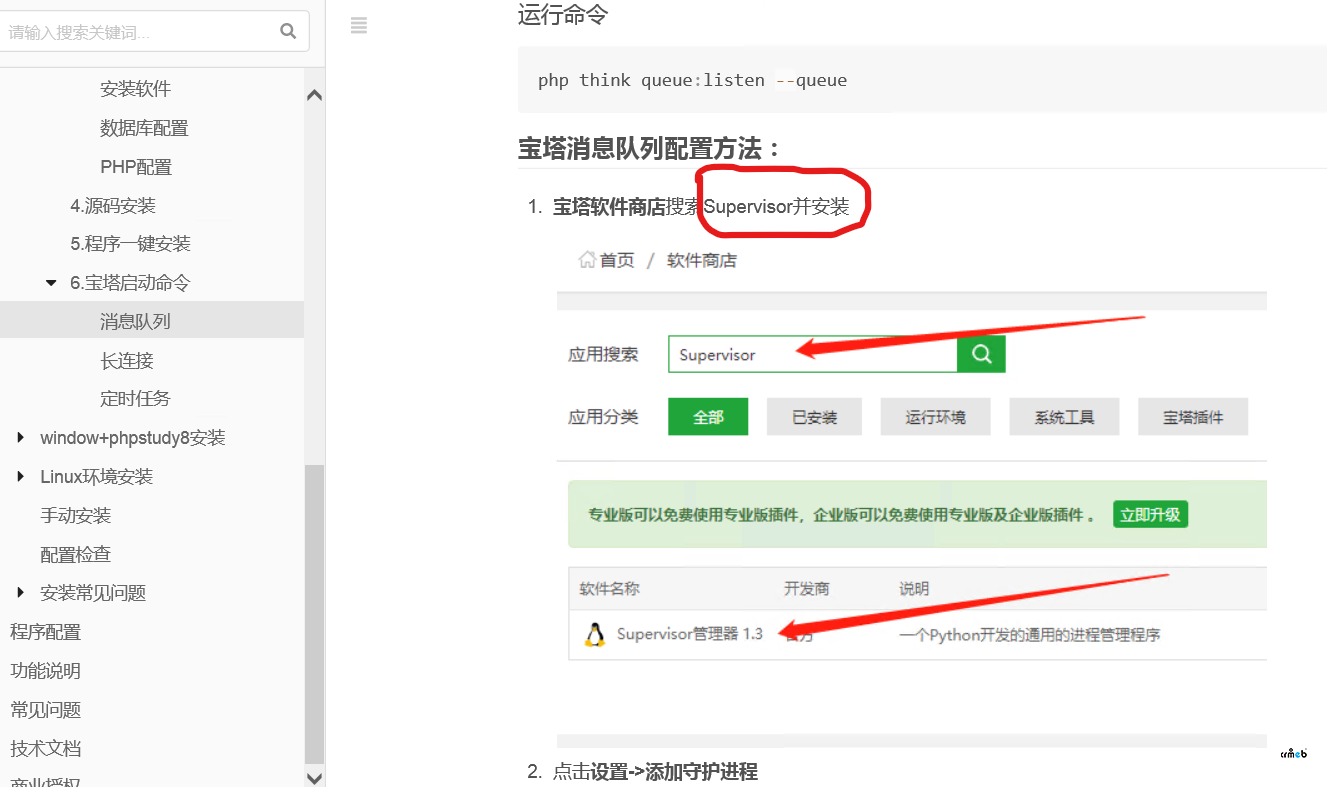Expand the 安装常见问题 node
The height and width of the screenshot is (787, 1327).
point(21,592)
